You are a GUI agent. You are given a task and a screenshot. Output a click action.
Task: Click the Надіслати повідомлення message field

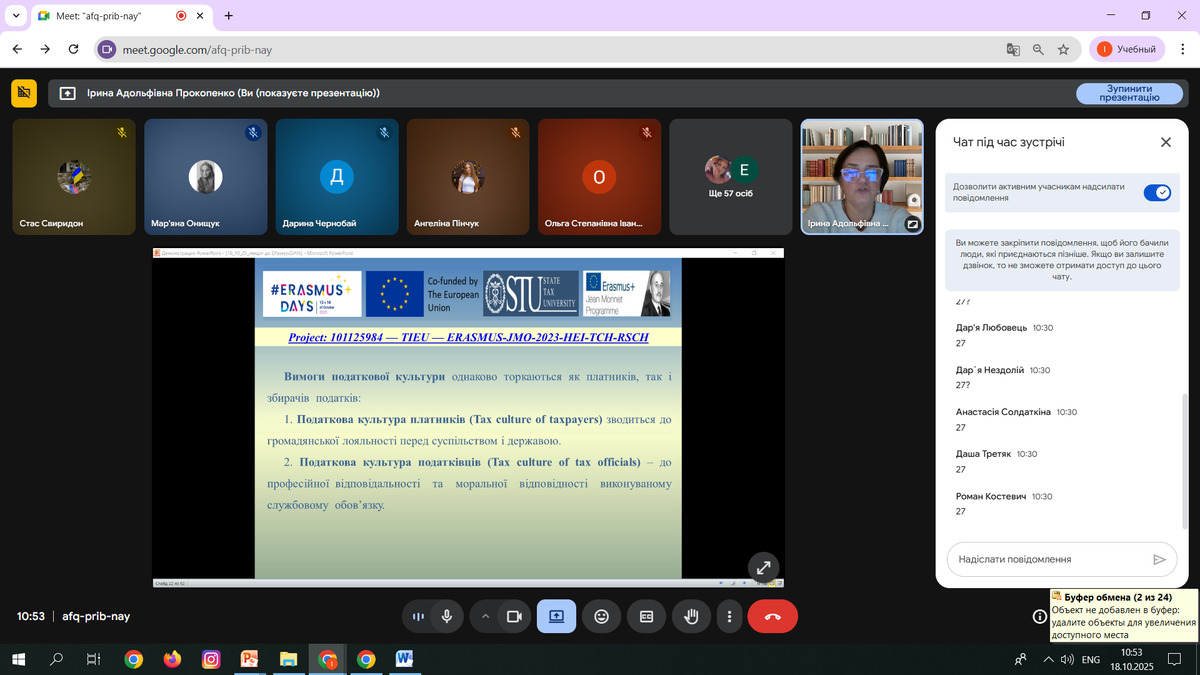(1044, 560)
